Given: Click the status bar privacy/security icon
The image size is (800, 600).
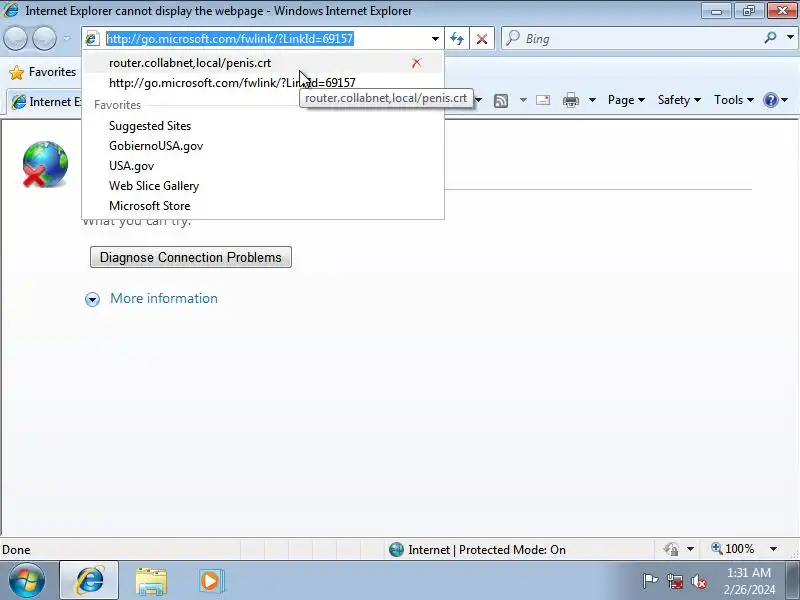Looking at the screenshot, I should pos(671,549).
